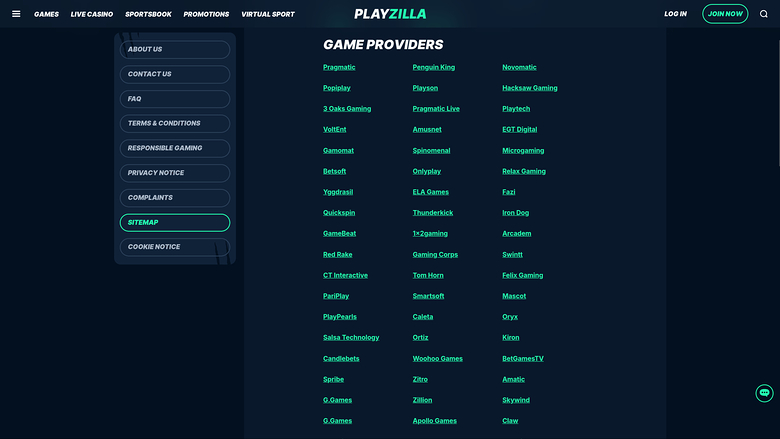Open the Microgaming link

click(523, 151)
